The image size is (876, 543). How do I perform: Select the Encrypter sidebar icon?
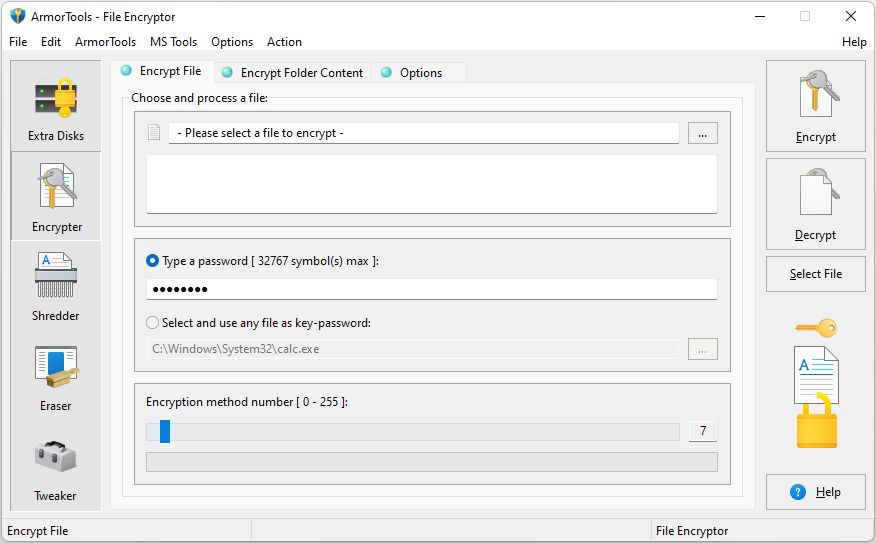56,197
